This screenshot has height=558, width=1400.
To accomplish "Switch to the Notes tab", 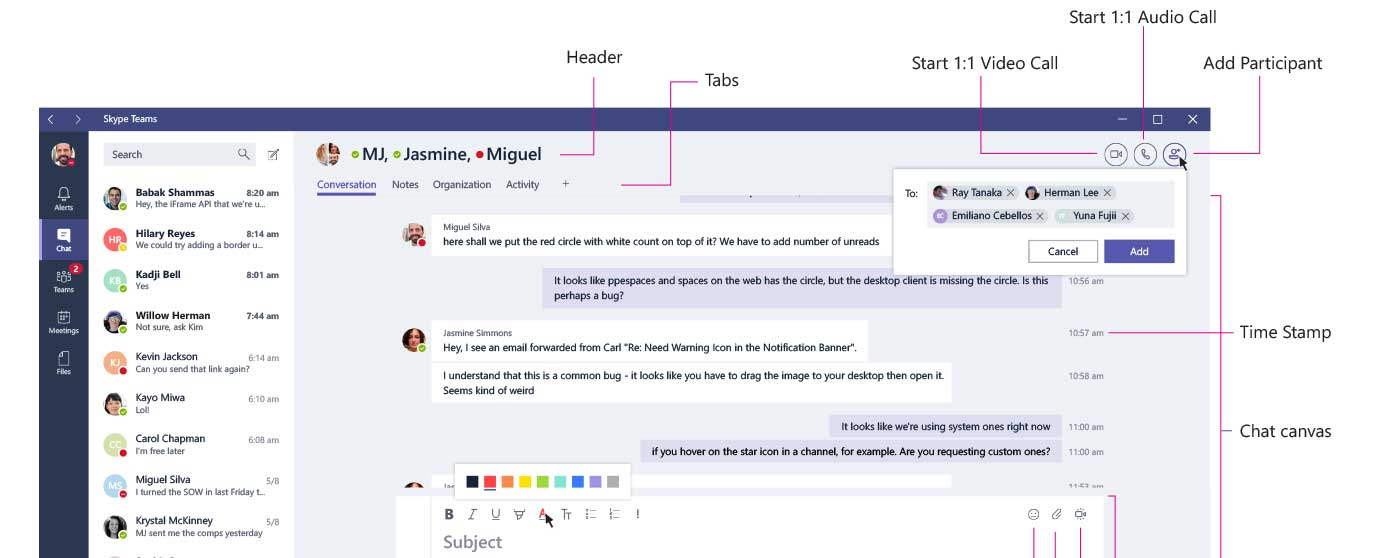I will 405,185.
